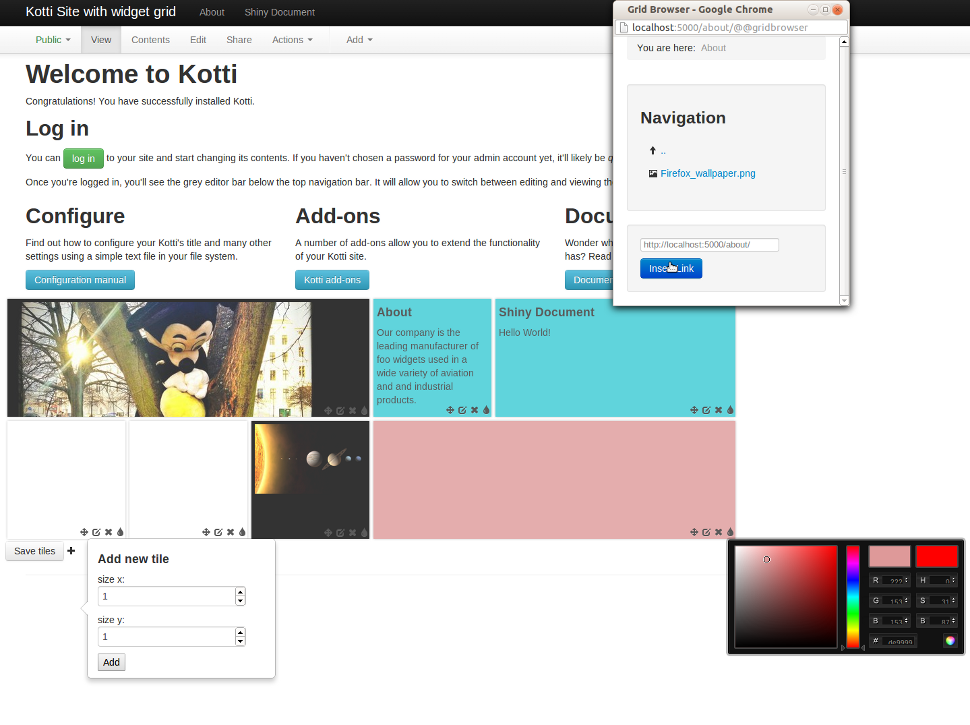
Task: Click droplet icon on the planets image tile
Action: coord(364,533)
